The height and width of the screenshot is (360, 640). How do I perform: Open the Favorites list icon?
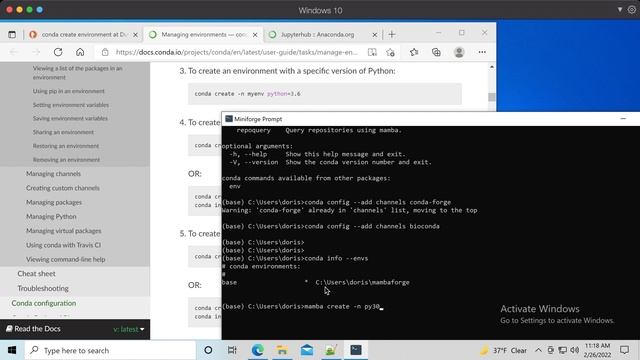pyautogui.click(x=414, y=52)
